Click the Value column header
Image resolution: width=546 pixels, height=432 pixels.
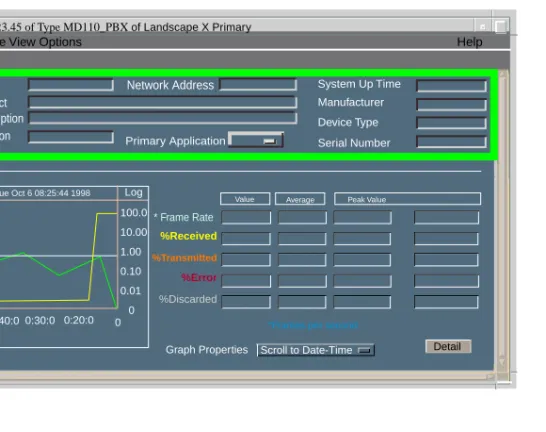[x=245, y=199]
